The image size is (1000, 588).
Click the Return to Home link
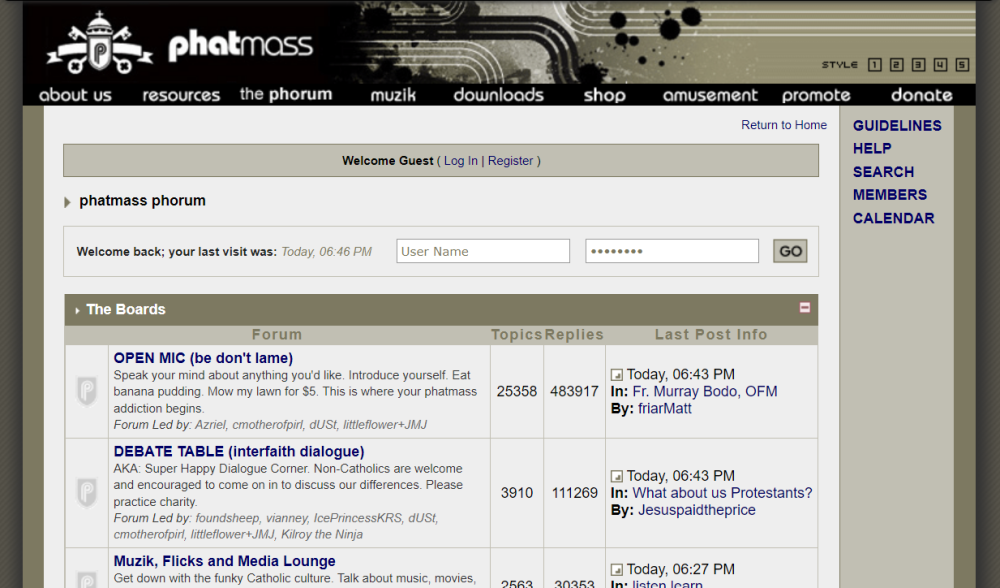[784, 125]
